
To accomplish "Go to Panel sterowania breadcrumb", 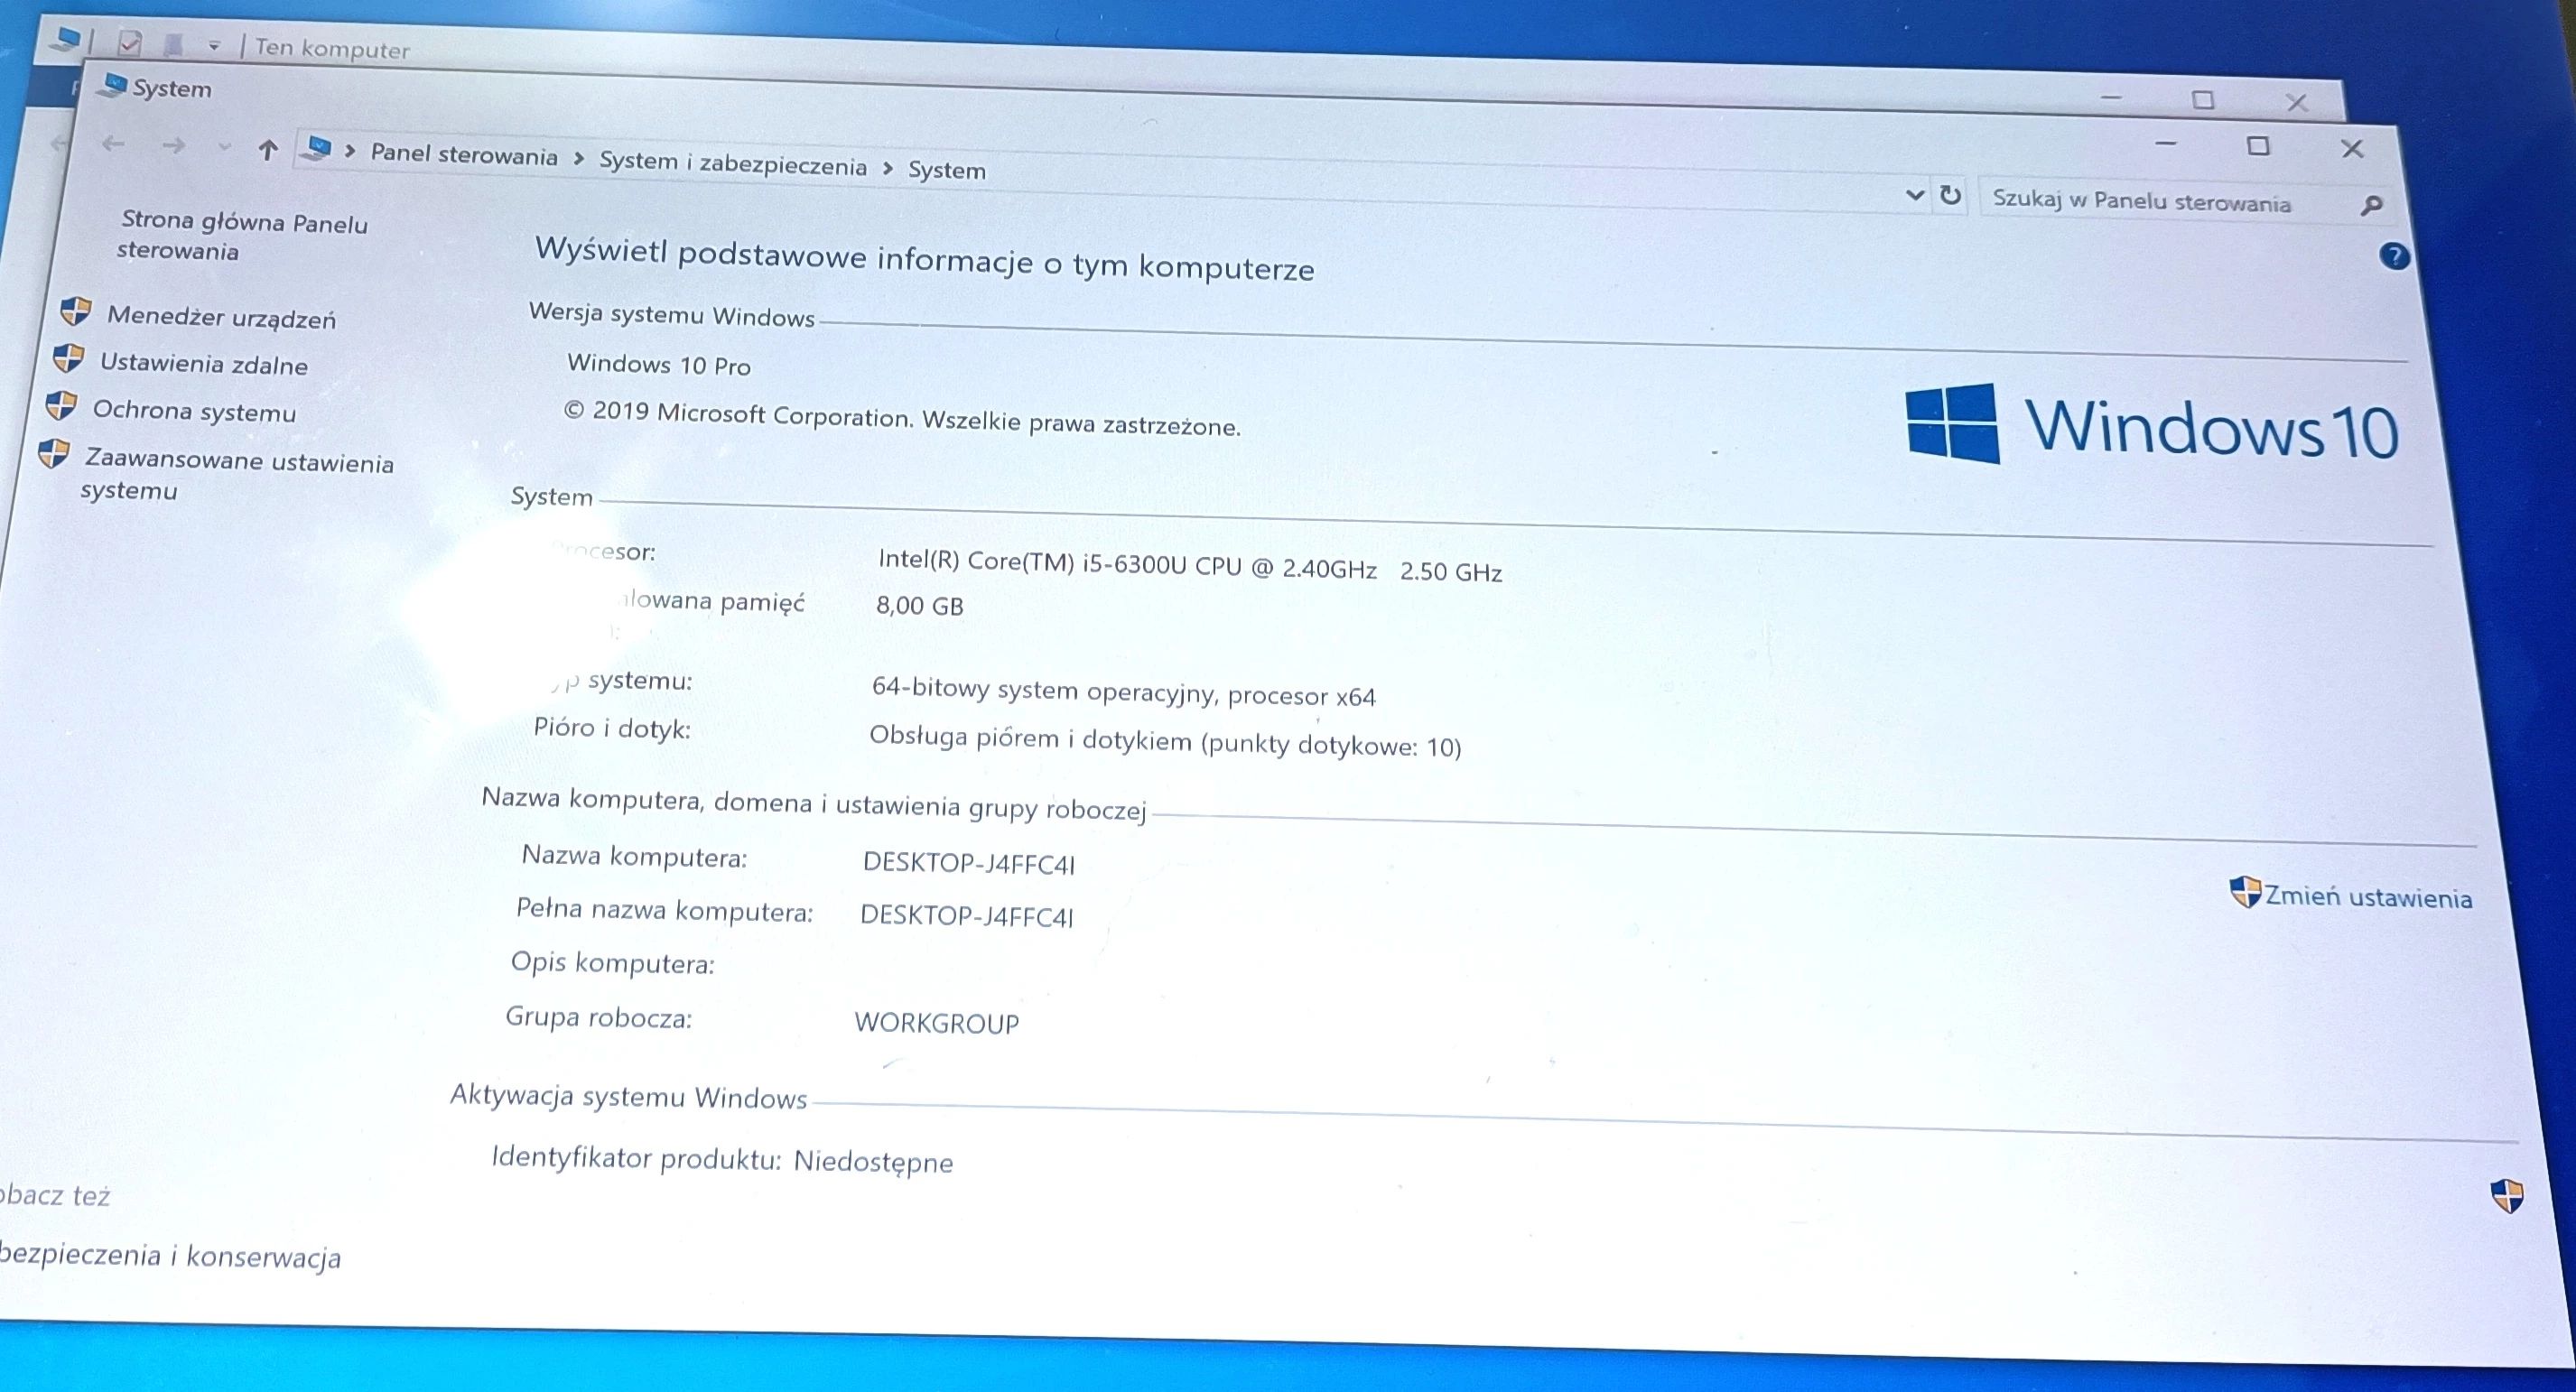I will pos(464,155).
